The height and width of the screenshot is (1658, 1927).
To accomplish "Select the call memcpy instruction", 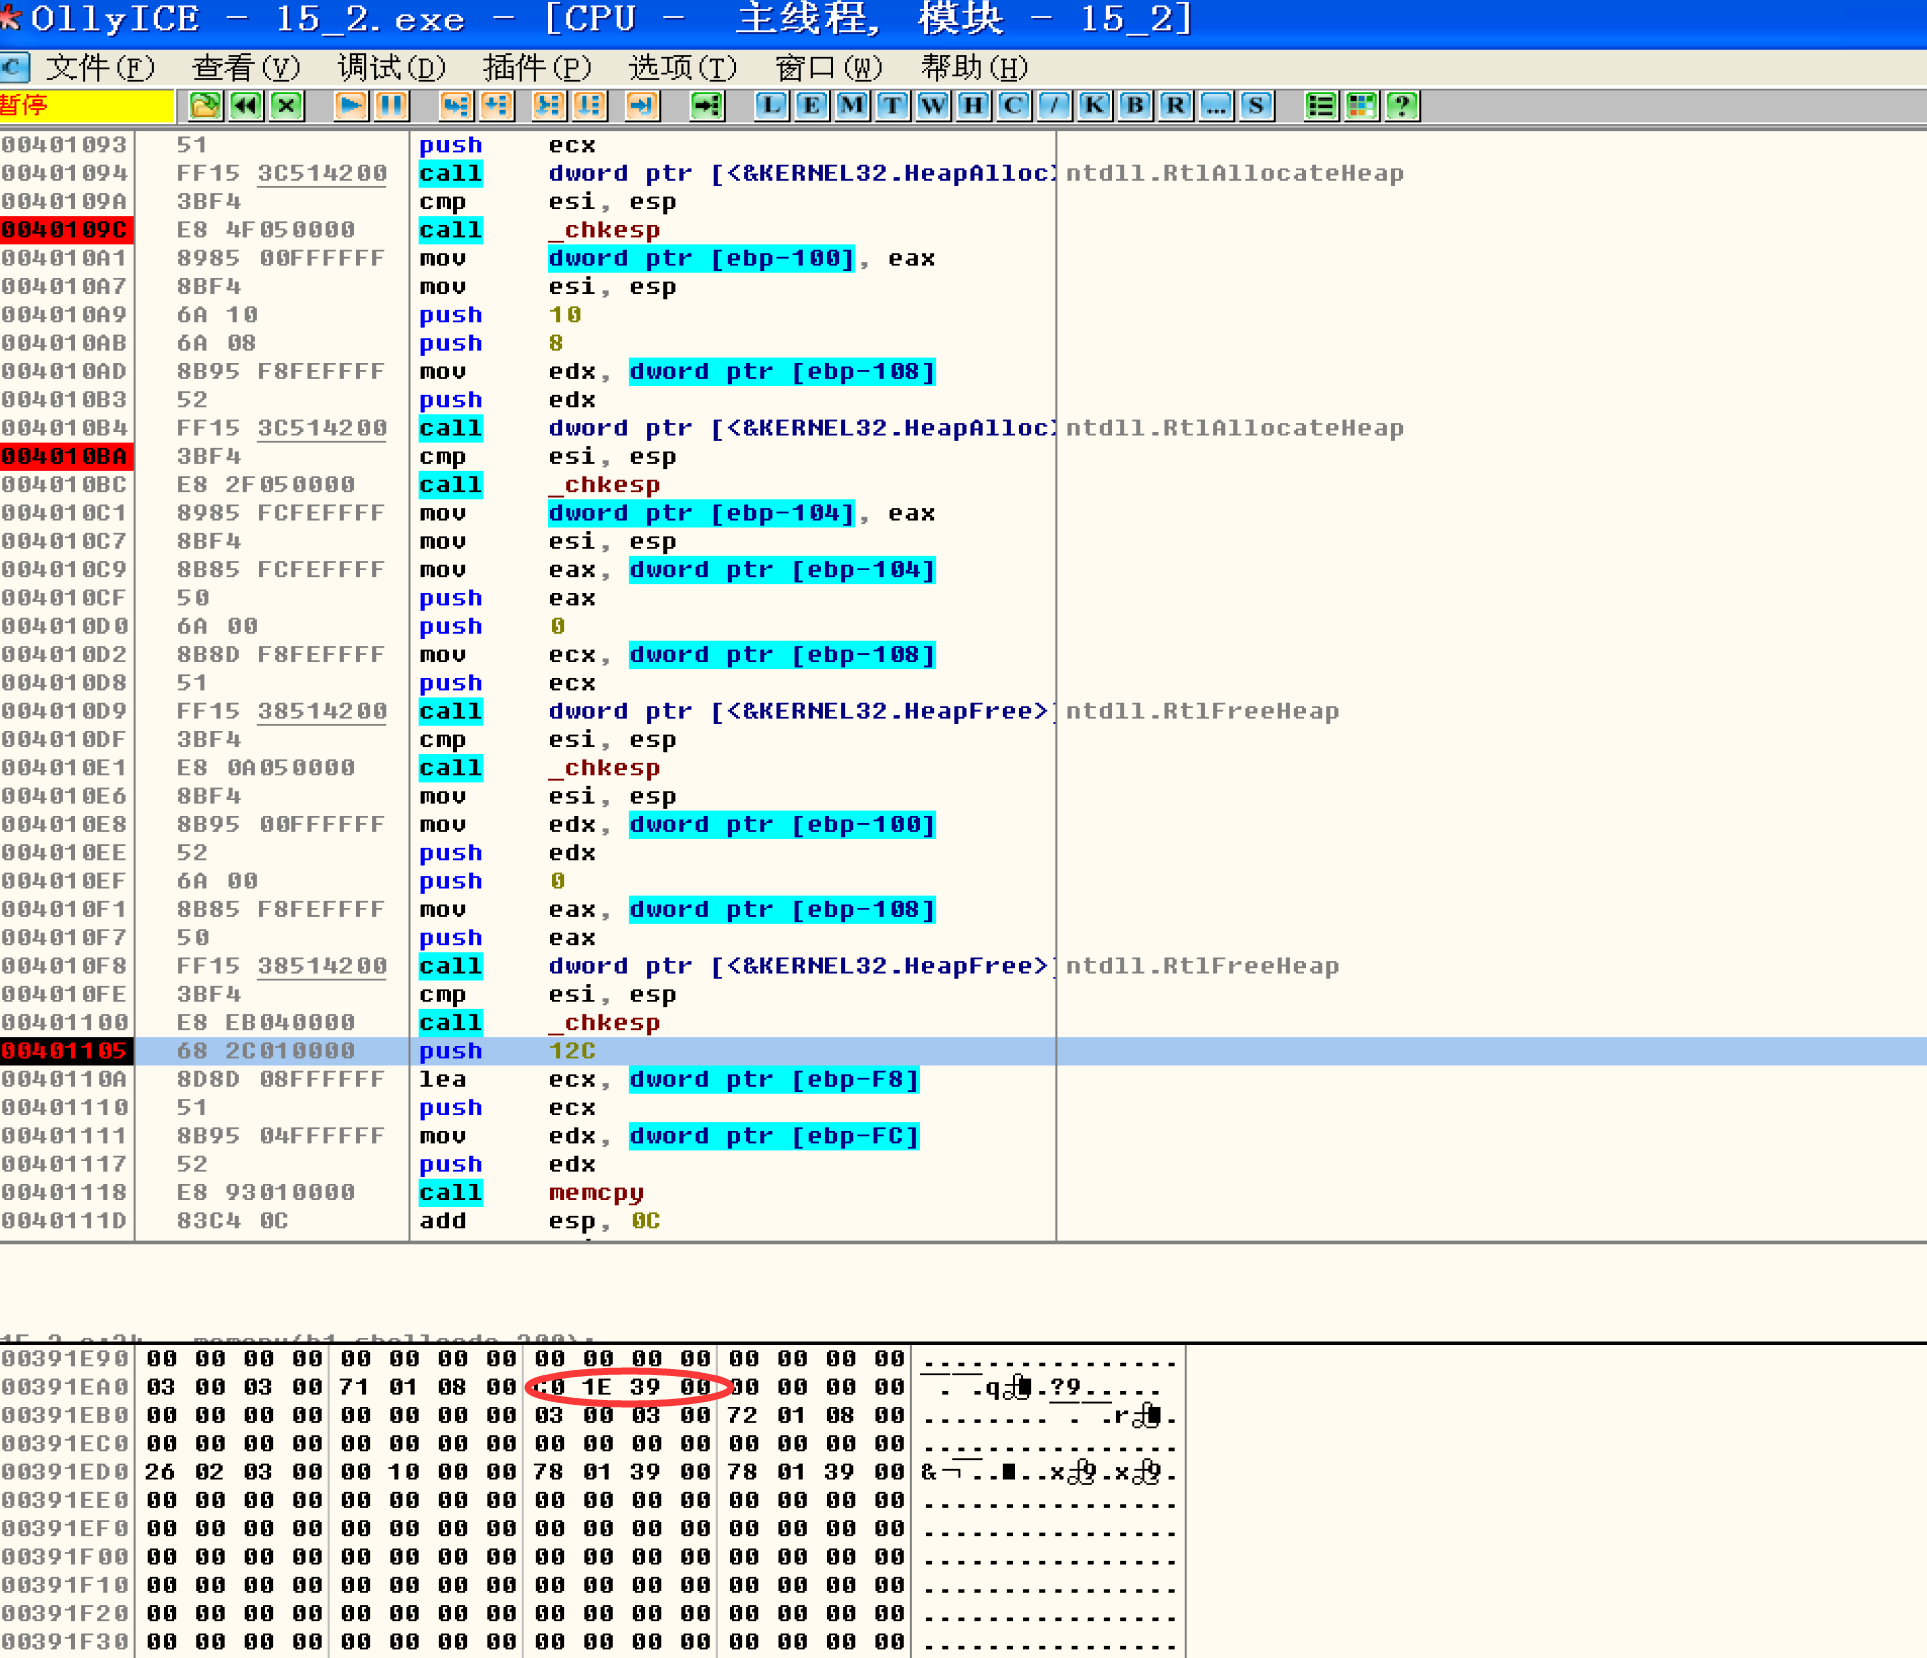I will (x=531, y=1193).
